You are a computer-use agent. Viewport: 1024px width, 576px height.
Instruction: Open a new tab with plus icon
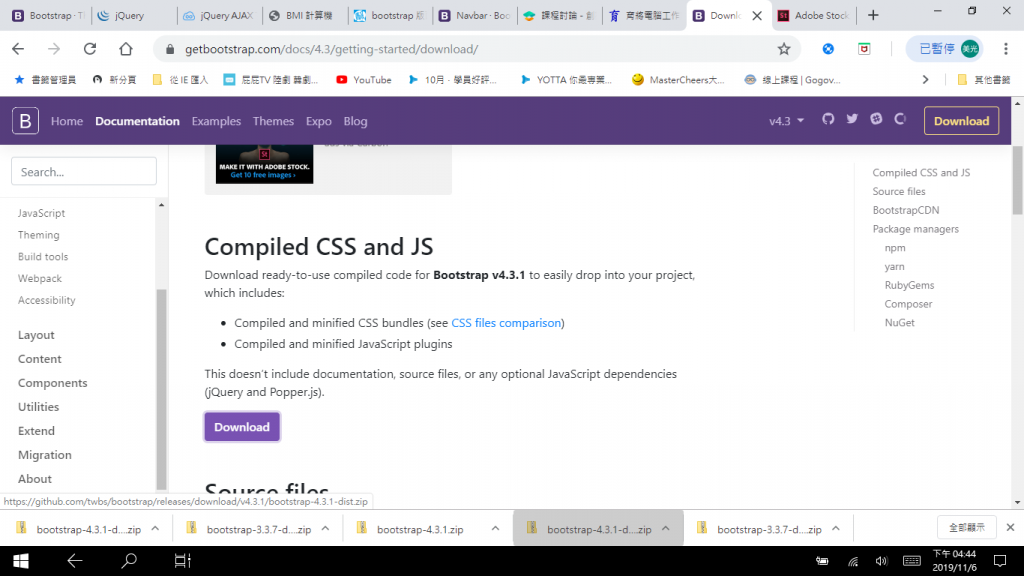[873, 15]
